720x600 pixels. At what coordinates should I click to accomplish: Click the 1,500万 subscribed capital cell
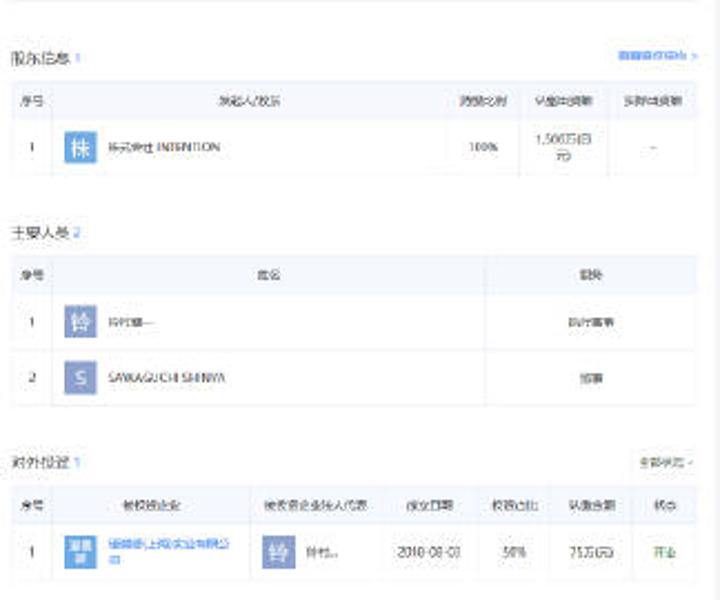(x=563, y=147)
